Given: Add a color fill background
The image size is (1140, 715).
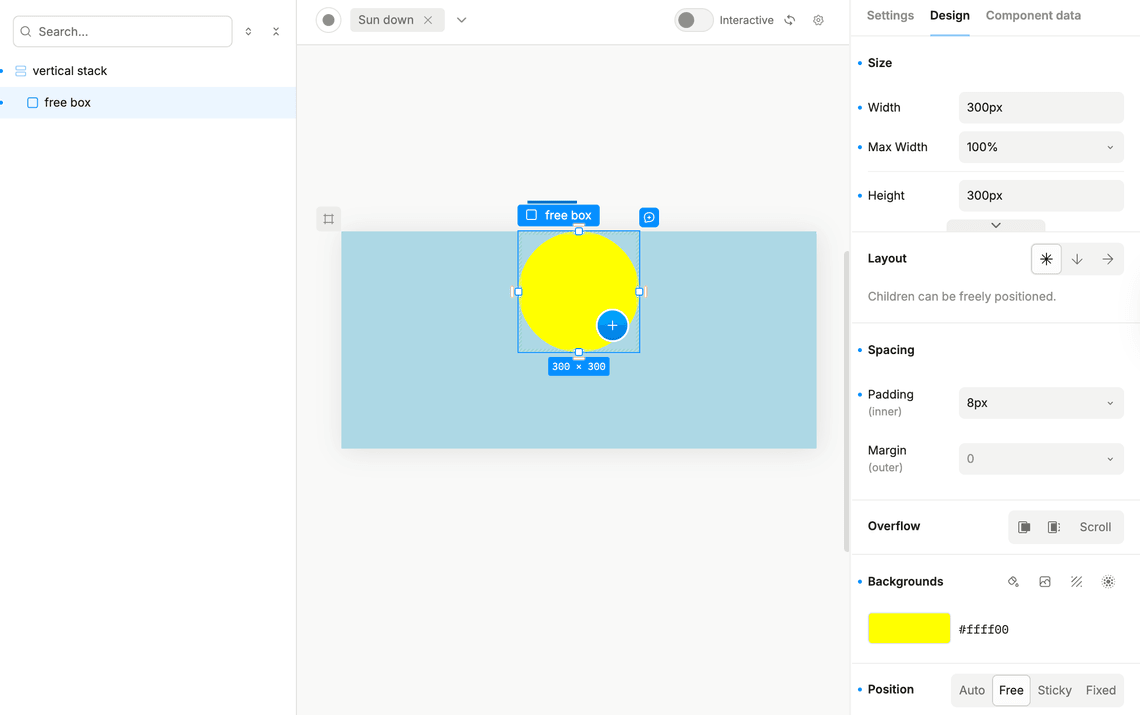Looking at the screenshot, I should [1013, 582].
